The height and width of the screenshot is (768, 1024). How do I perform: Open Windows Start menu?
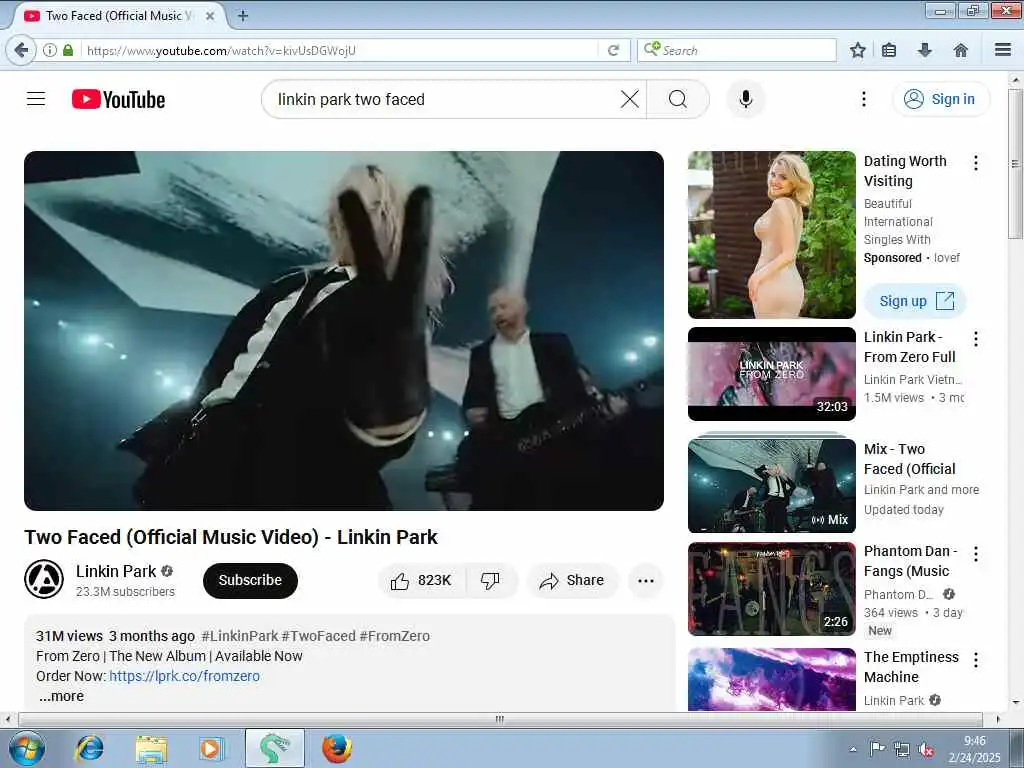tap(27, 748)
